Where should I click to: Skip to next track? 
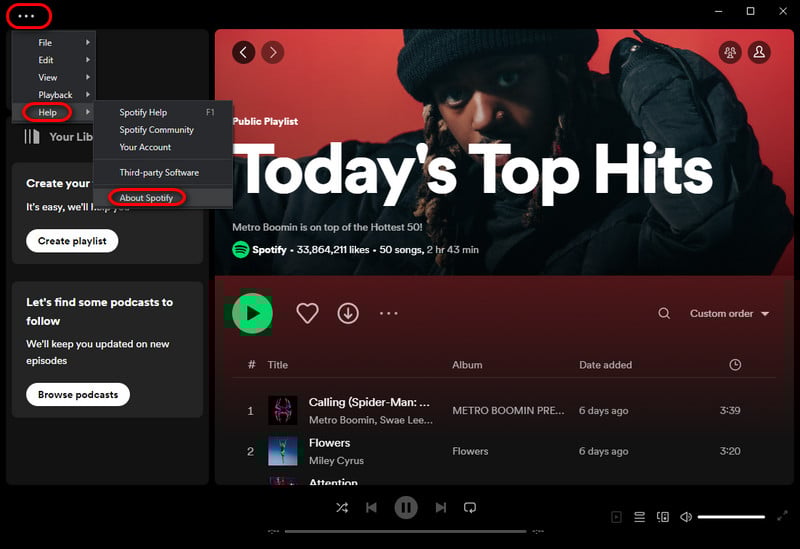point(441,508)
